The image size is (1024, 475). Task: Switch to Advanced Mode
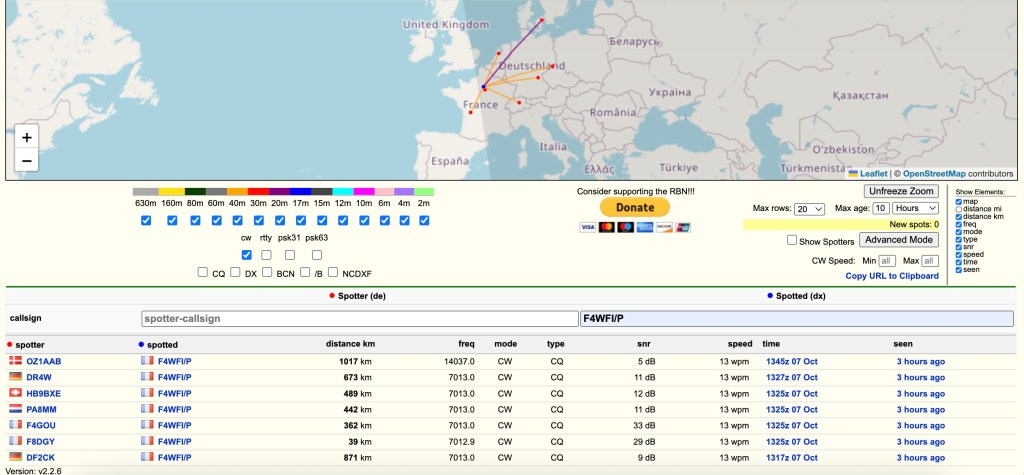[x=899, y=240]
